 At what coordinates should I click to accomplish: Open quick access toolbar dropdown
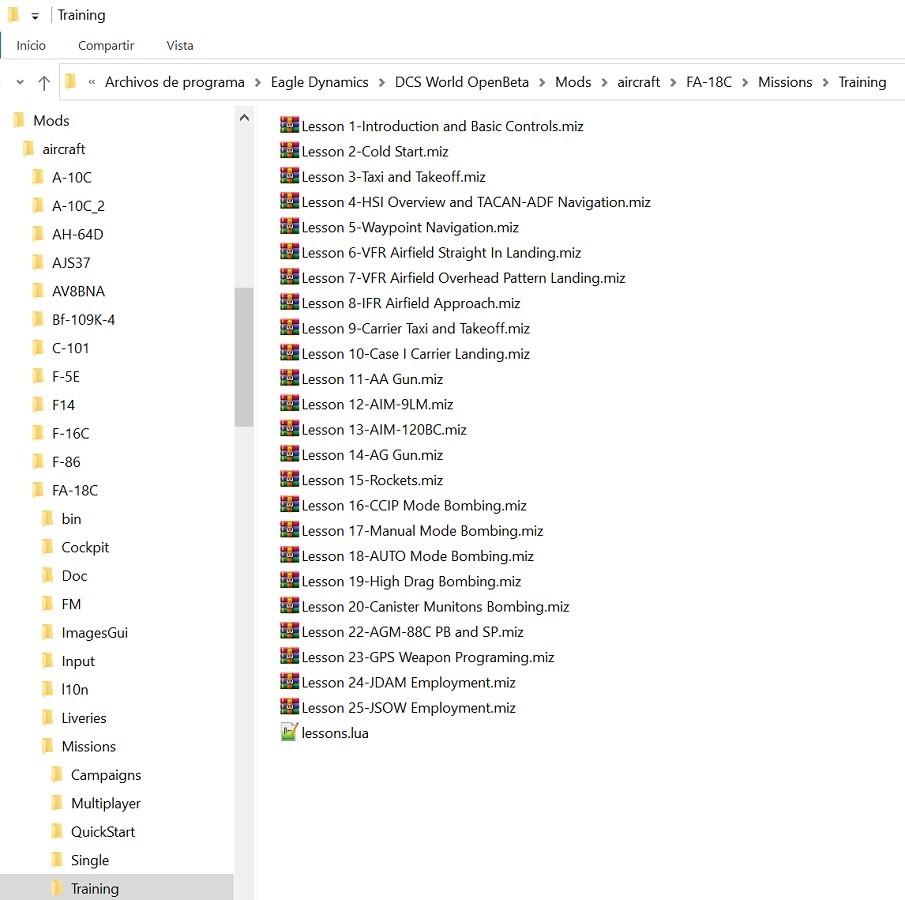point(35,16)
